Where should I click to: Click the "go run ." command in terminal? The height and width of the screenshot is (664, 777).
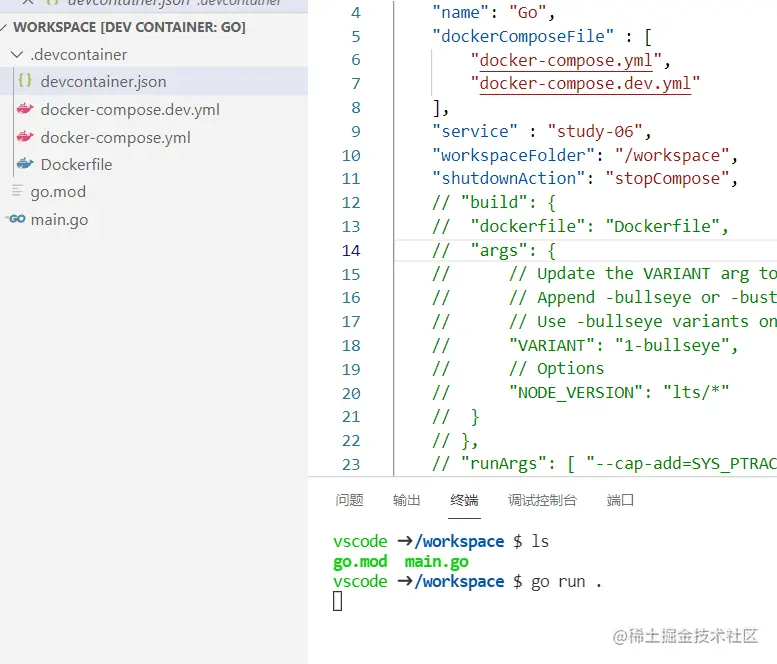566,581
